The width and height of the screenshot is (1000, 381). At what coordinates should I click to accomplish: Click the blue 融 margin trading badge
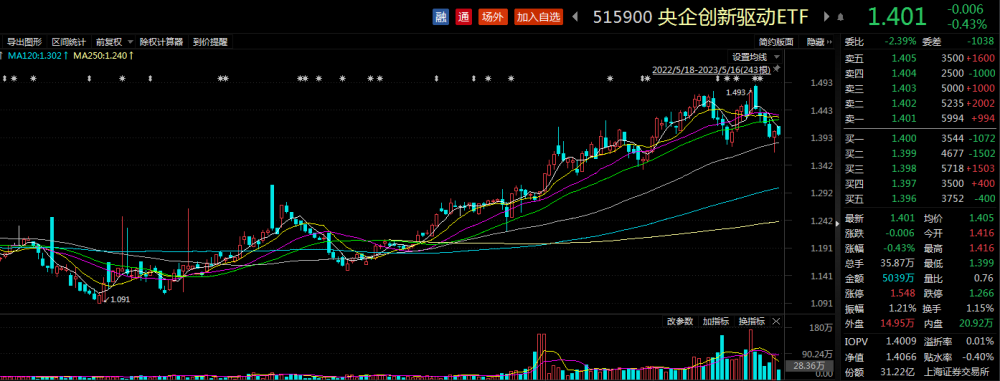(441, 17)
